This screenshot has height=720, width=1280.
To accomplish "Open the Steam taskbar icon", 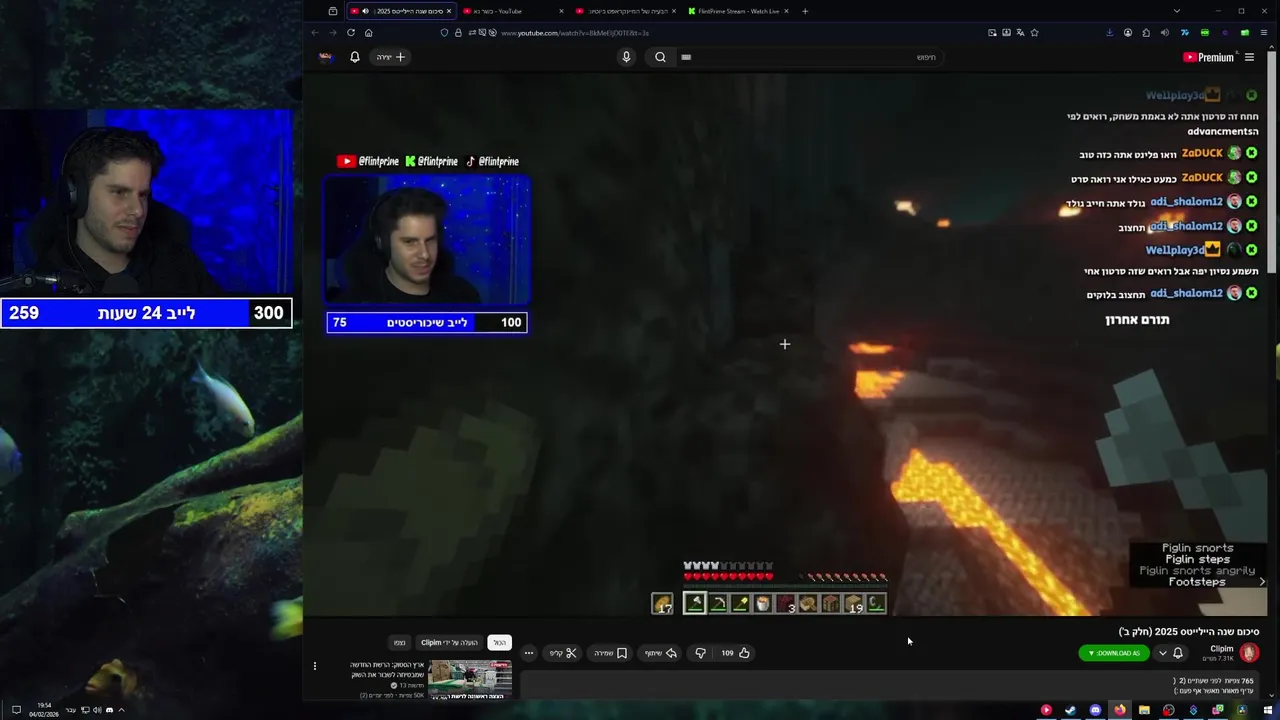I will click(1070, 710).
